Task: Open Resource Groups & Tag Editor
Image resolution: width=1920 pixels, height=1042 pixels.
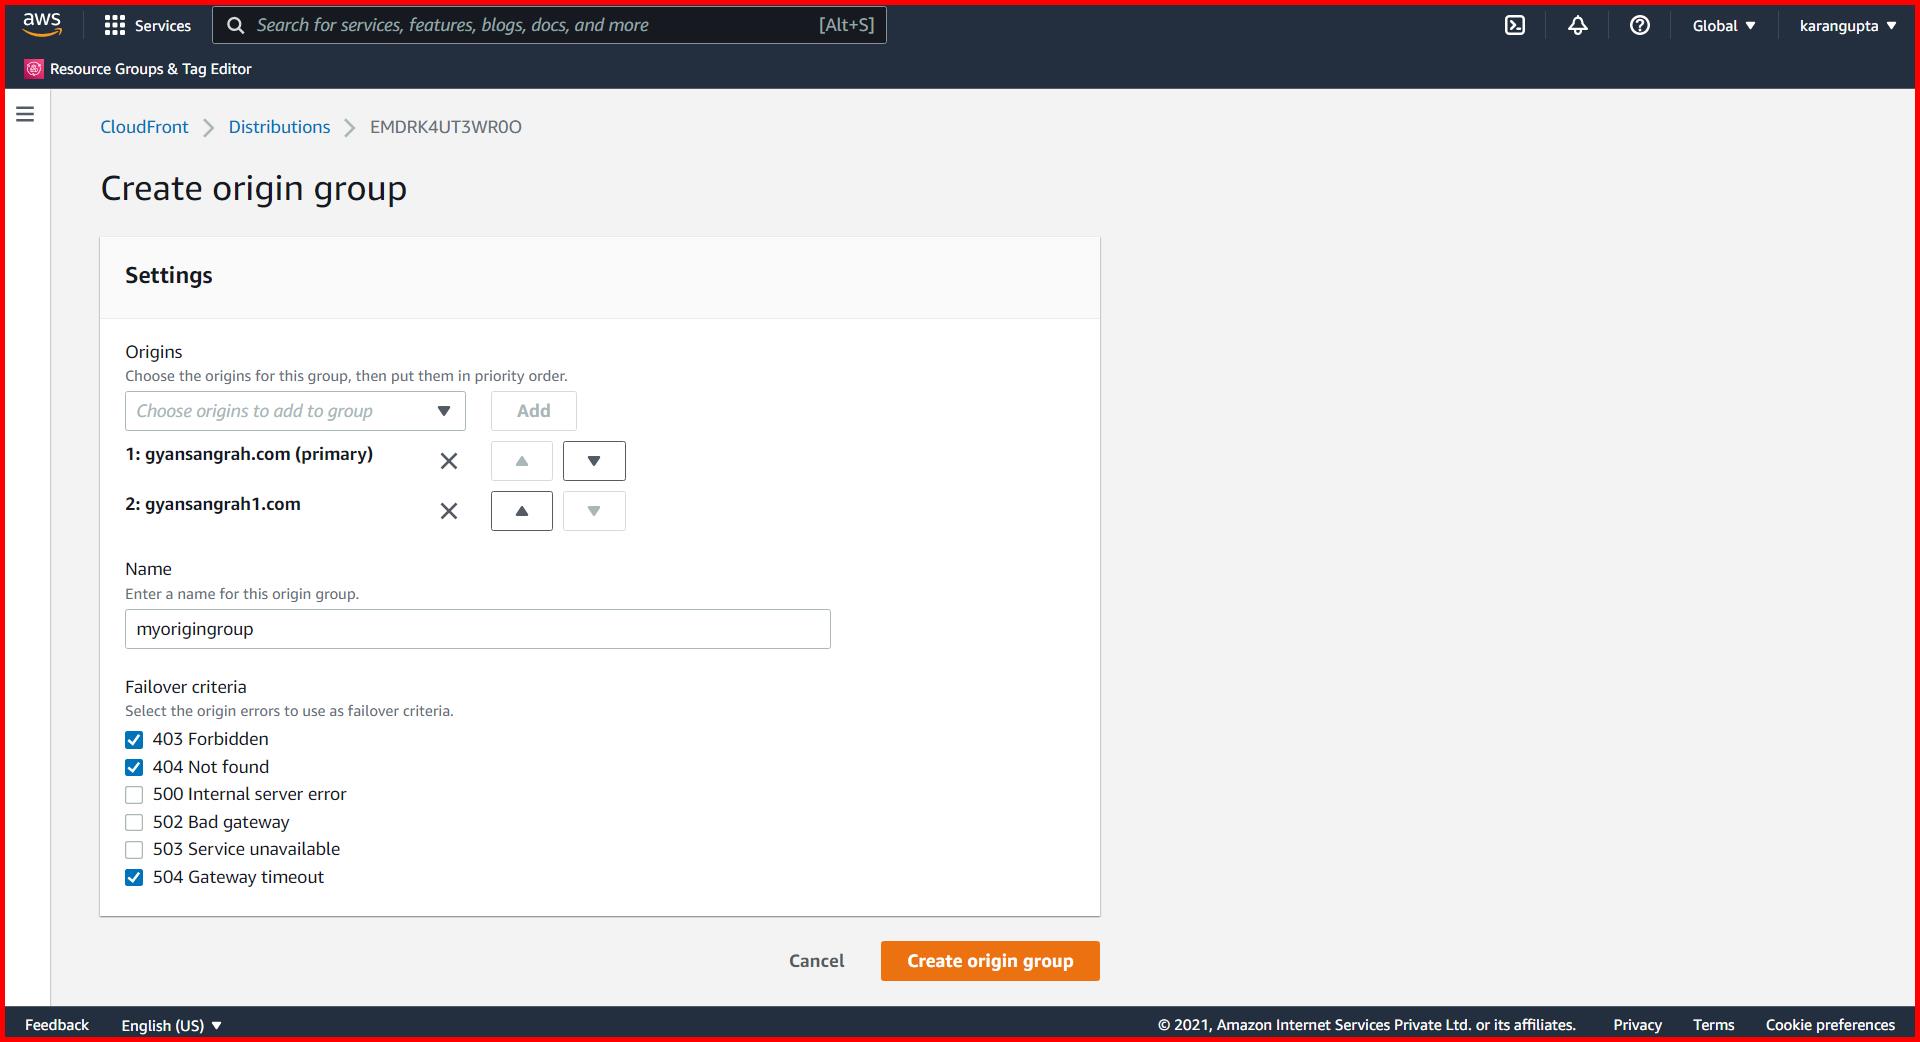Action: tap(138, 68)
